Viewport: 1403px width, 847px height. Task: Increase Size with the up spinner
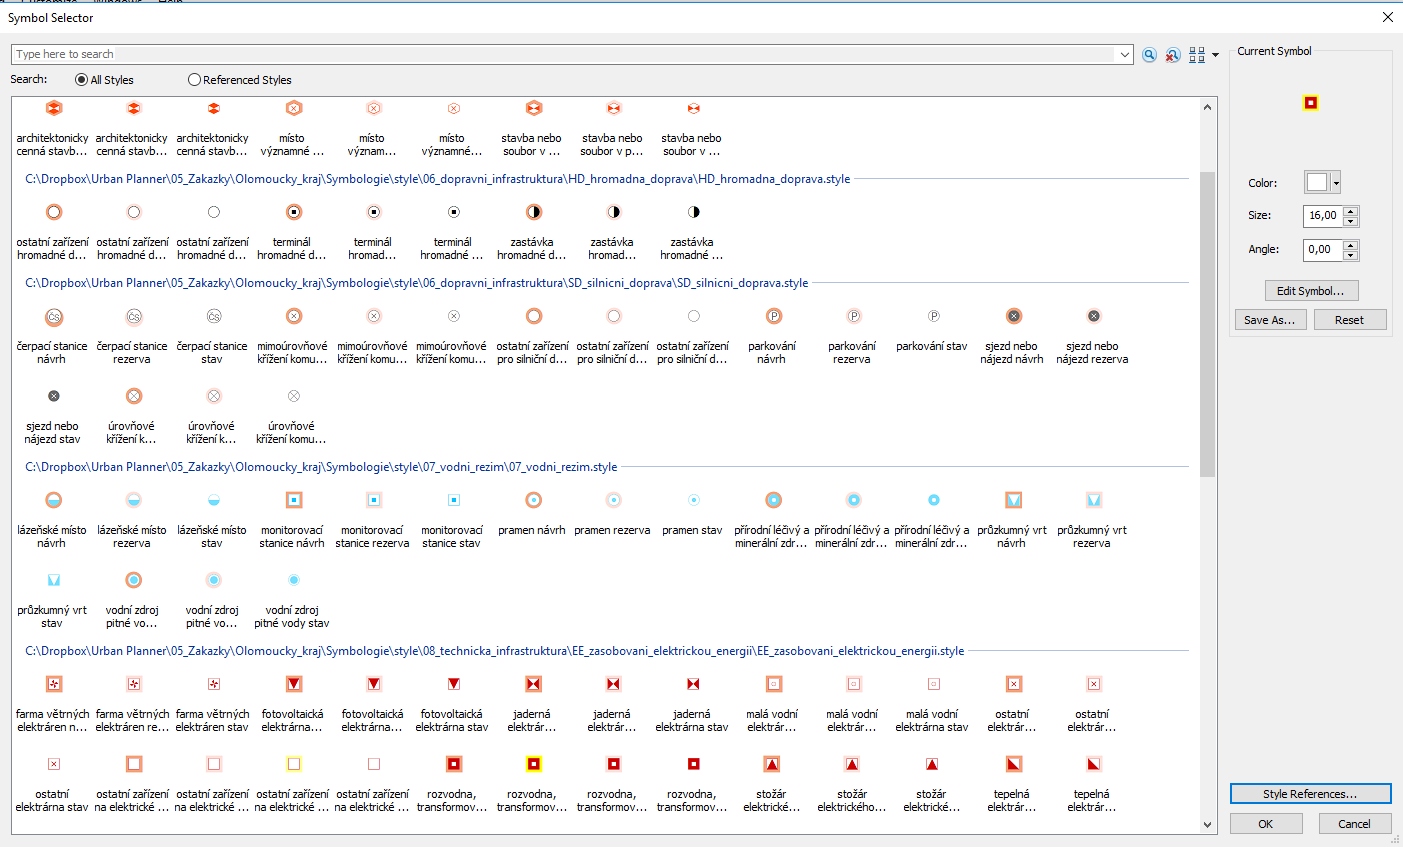point(1351,210)
